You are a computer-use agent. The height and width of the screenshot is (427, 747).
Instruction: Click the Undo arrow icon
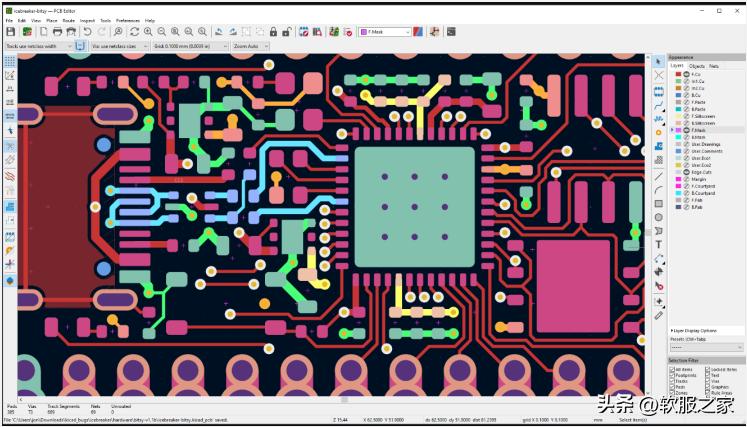tap(88, 32)
